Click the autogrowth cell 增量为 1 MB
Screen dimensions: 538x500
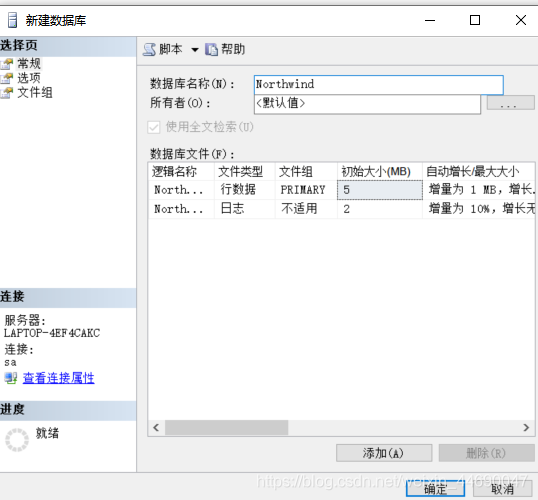(x=480, y=190)
